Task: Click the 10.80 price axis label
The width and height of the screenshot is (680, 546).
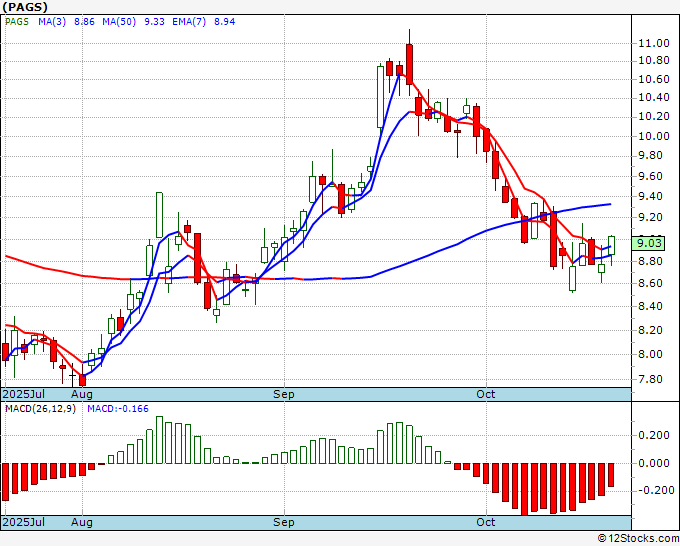Action: pyautogui.click(x=654, y=61)
